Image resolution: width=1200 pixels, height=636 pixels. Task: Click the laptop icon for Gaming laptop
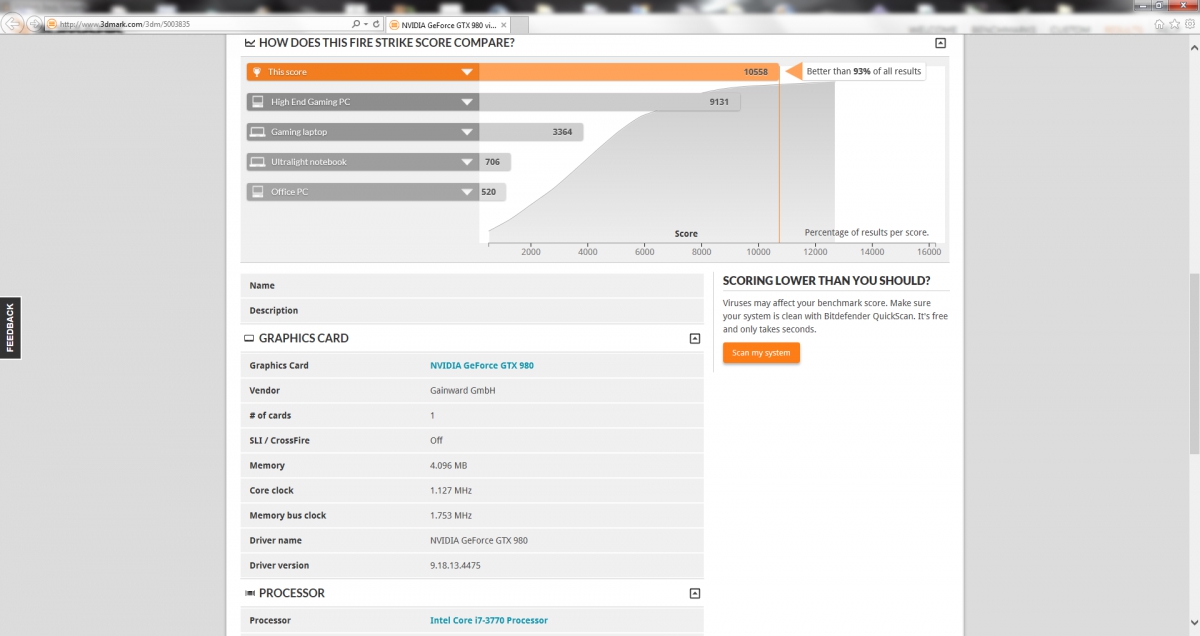coord(258,132)
